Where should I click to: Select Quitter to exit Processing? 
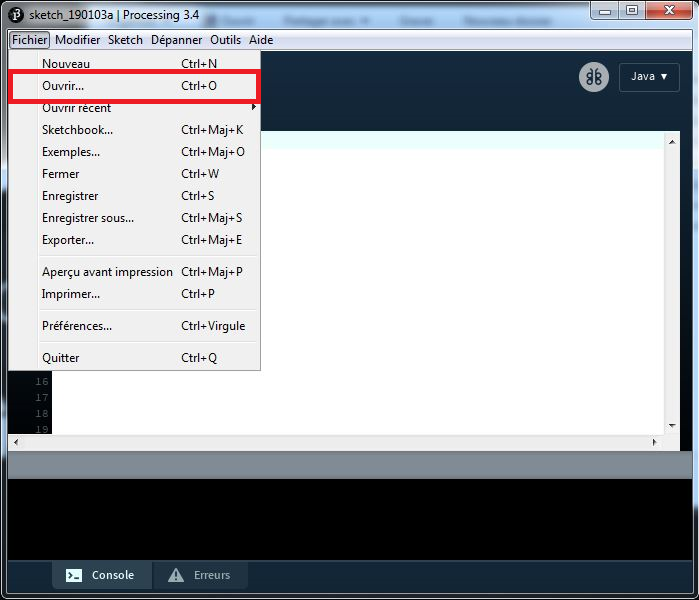point(134,358)
